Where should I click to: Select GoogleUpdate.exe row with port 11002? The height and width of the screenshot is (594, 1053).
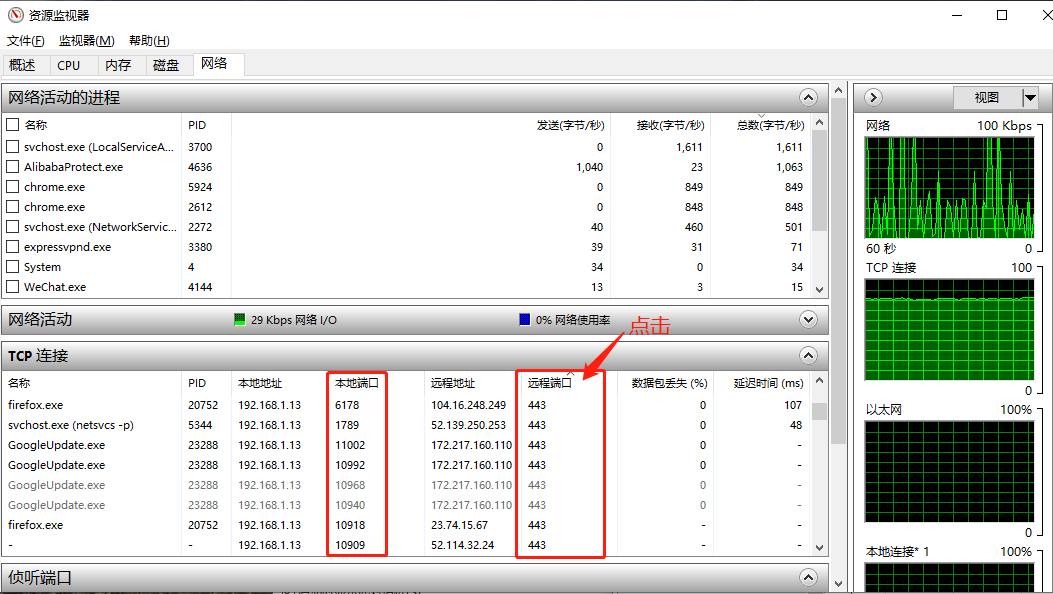tap(406, 445)
